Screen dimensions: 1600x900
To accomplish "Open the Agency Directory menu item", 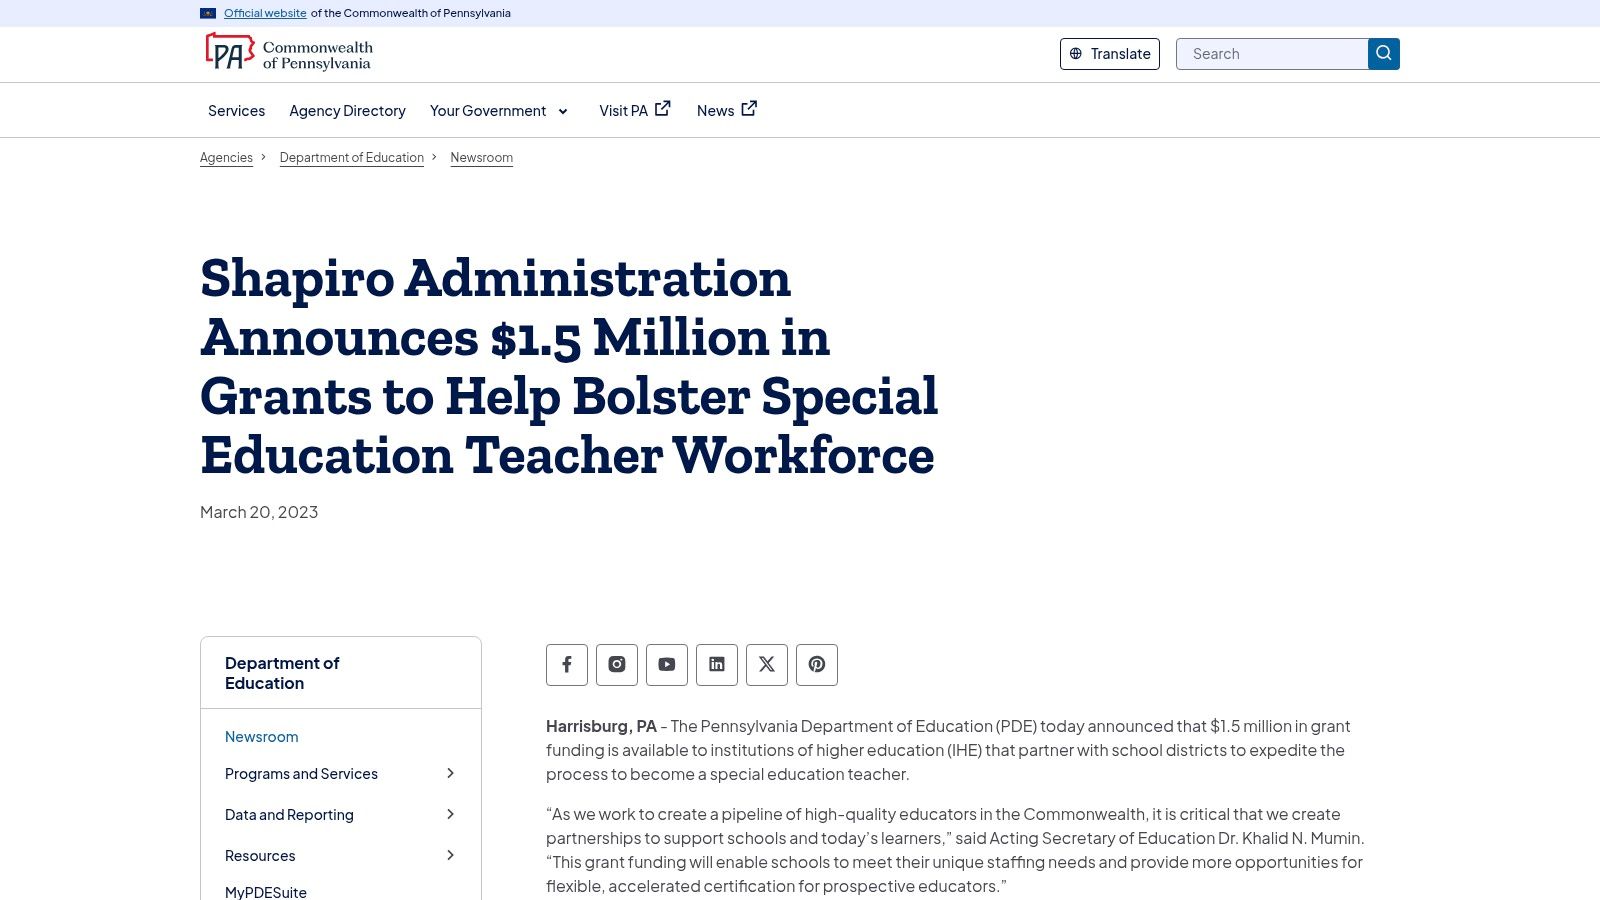I will [x=347, y=110].
